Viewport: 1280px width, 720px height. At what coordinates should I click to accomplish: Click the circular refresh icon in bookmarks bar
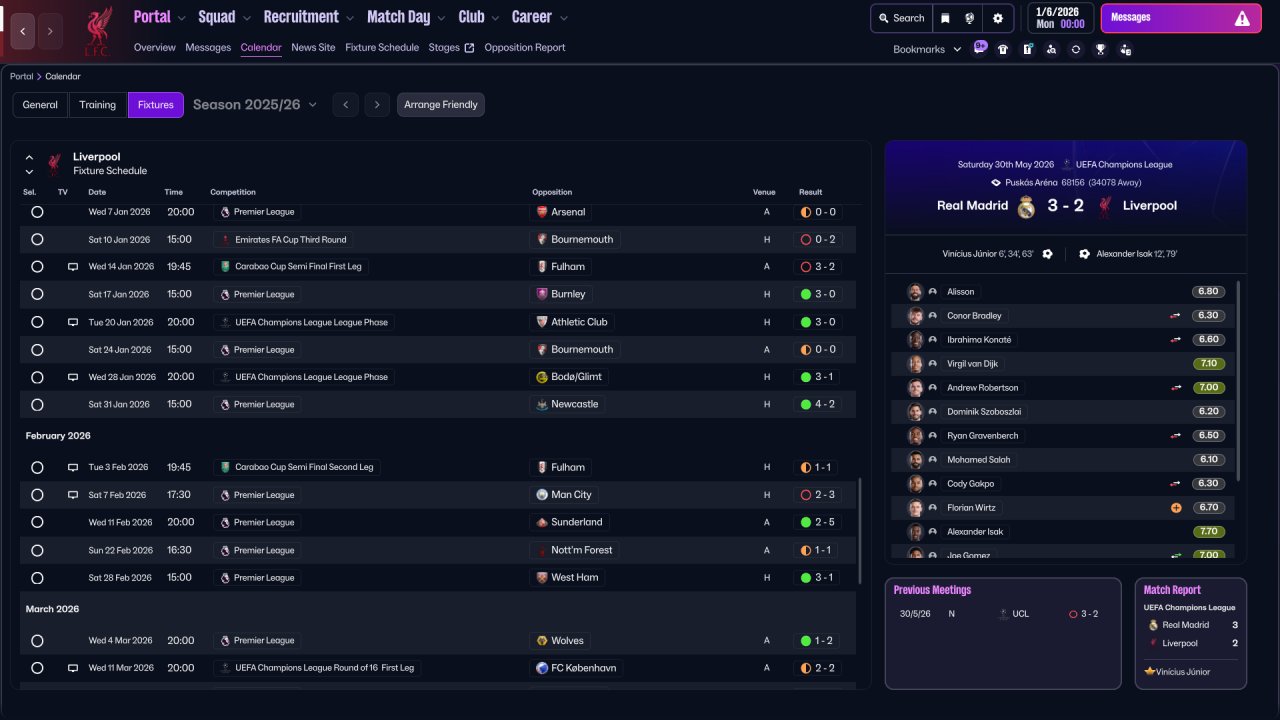coord(1075,49)
